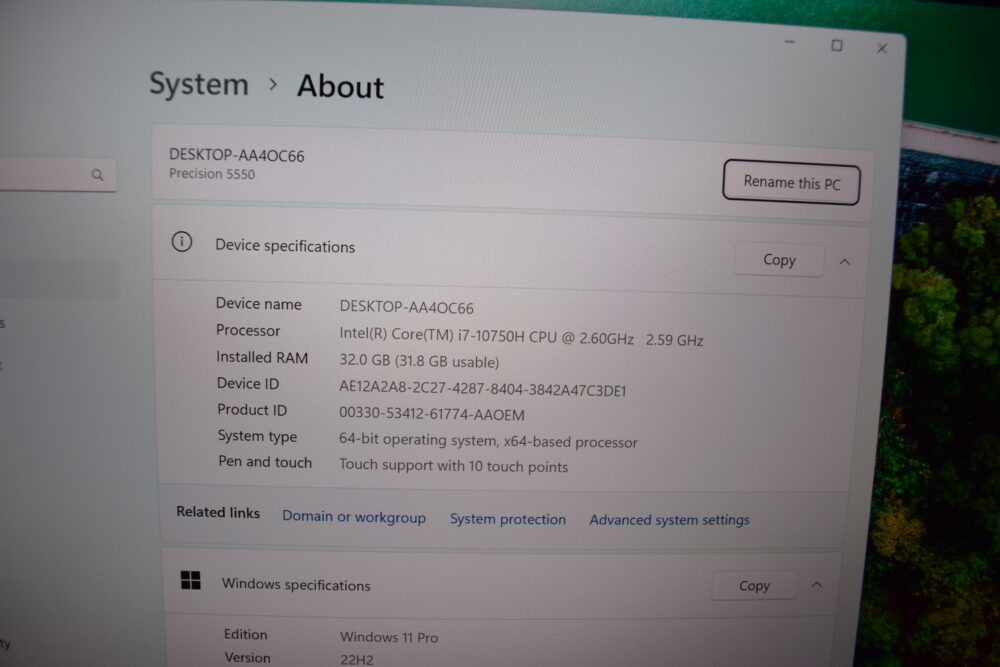Click the Windows specifications heading

(x=296, y=584)
